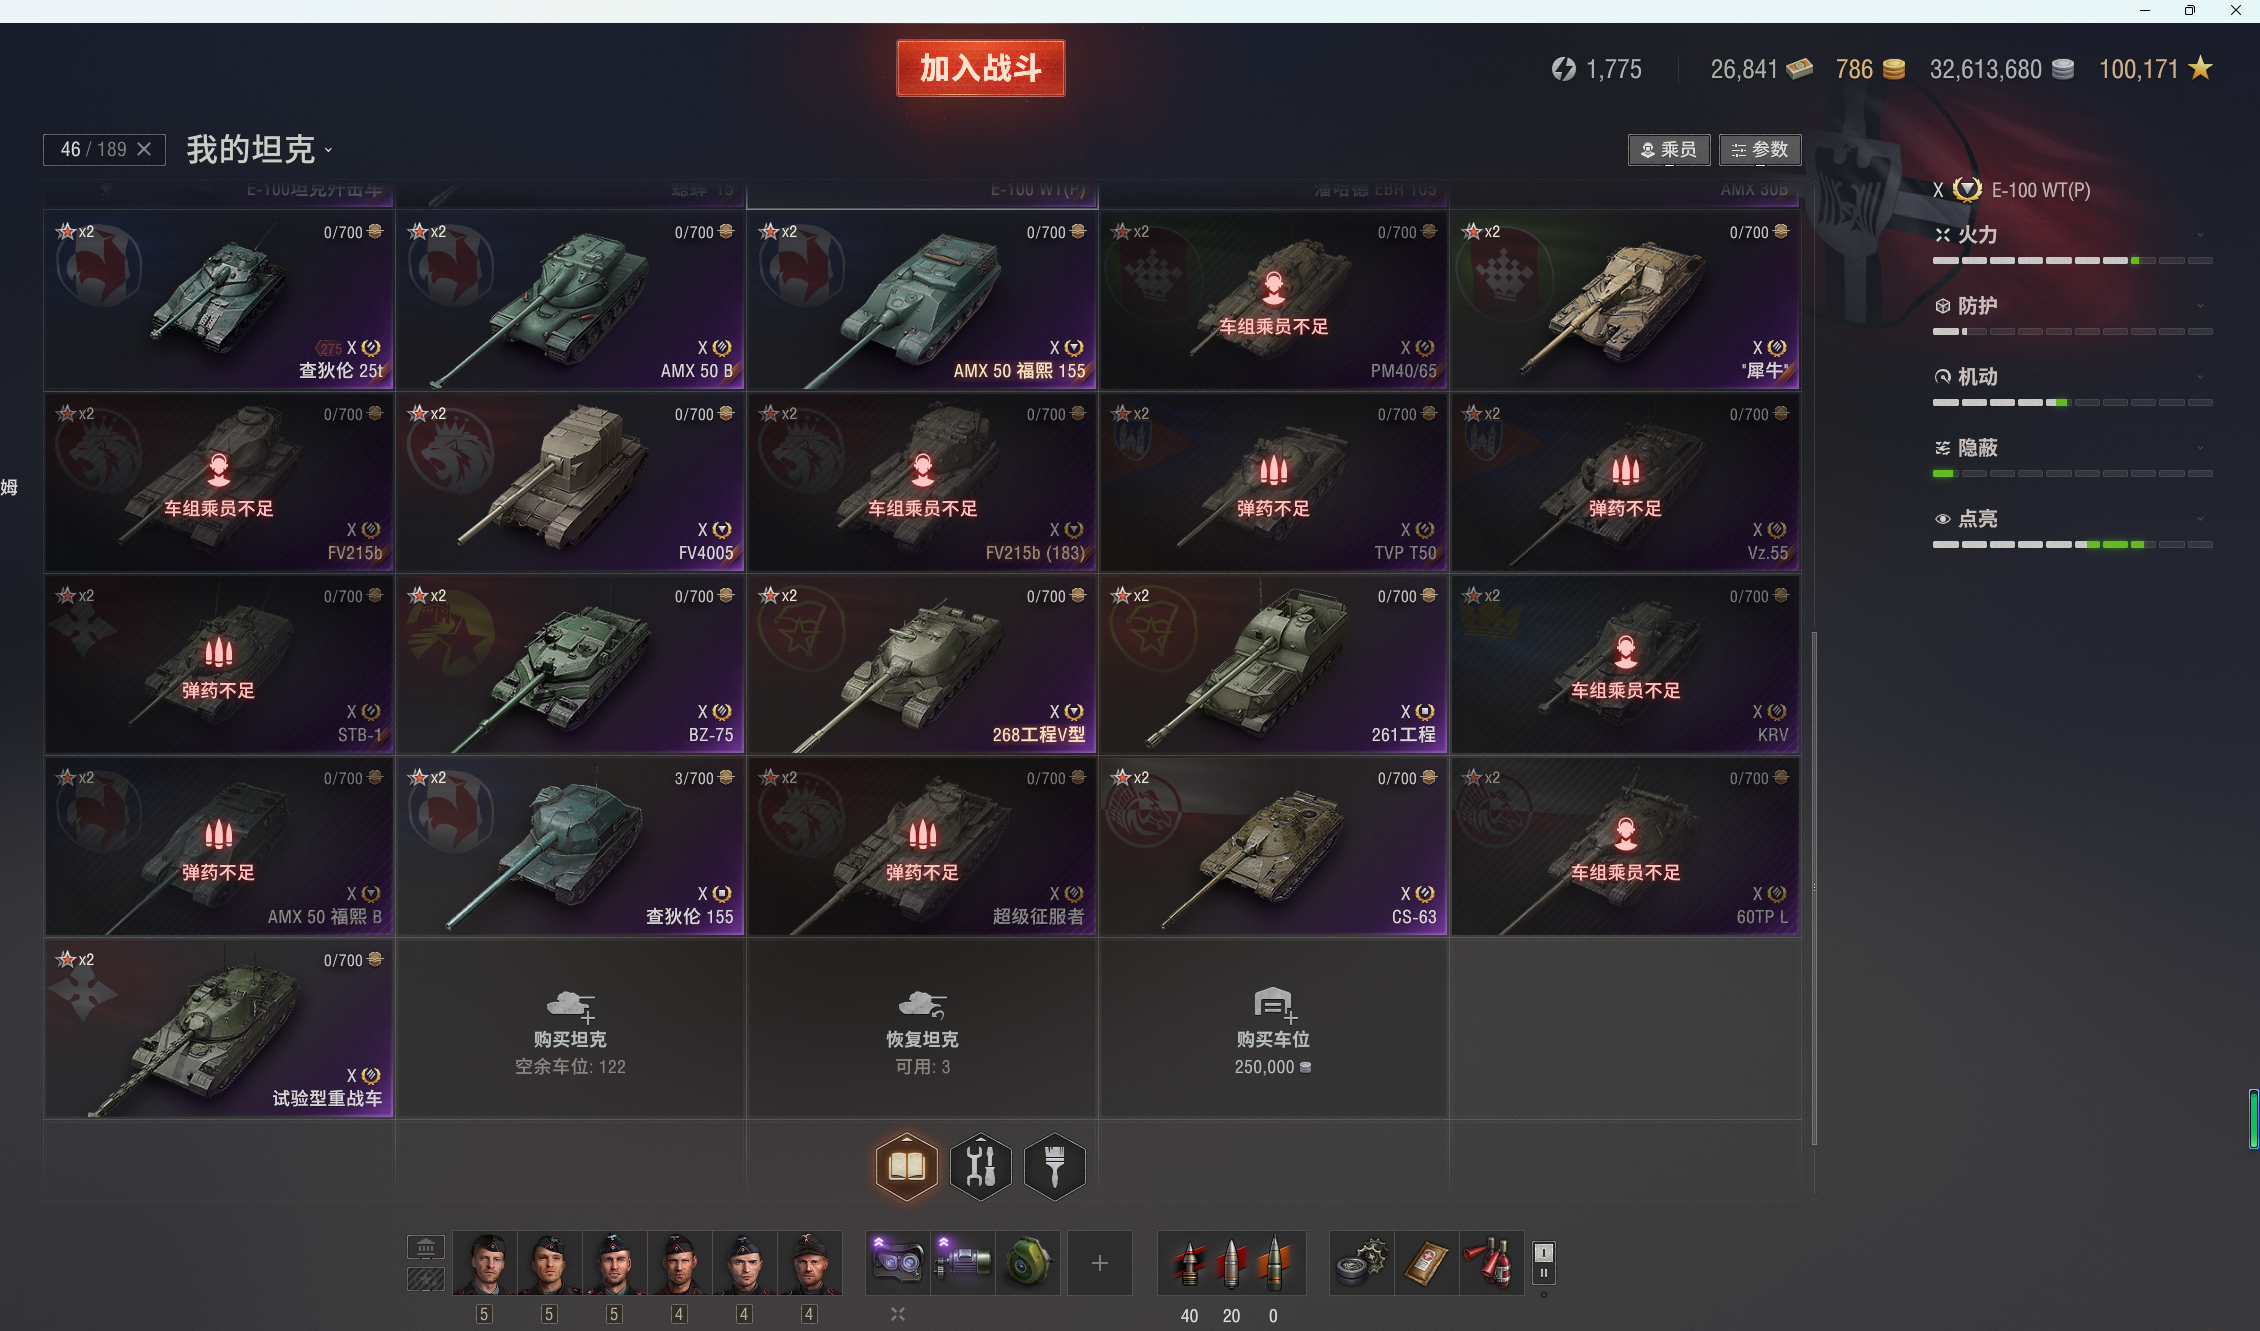Image resolution: width=2260 pixels, height=1331 pixels.
Task: Open the exterior paintbrush customization icon
Action: [1054, 1166]
